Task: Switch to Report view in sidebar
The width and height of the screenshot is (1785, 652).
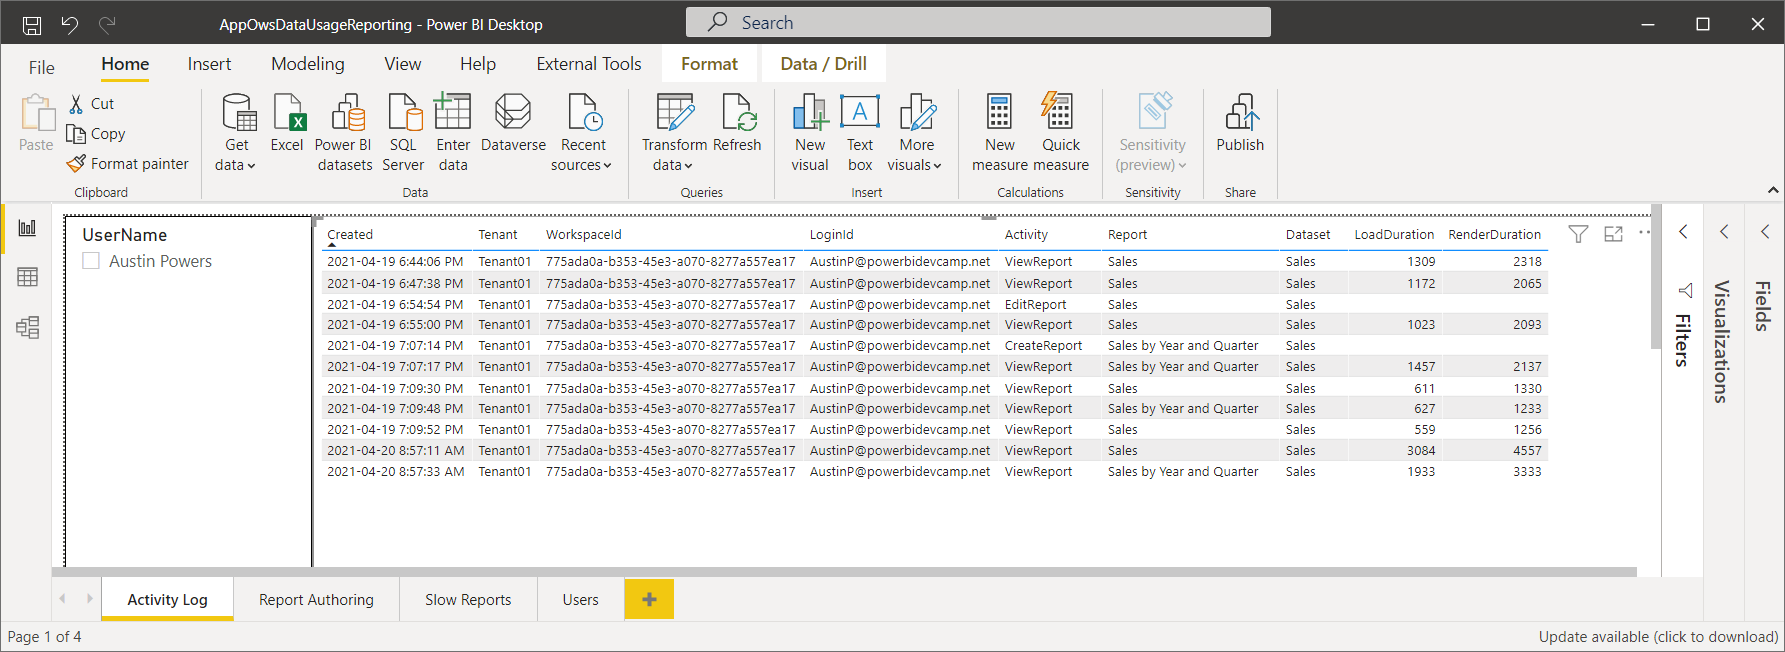Action: pyautogui.click(x=27, y=228)
